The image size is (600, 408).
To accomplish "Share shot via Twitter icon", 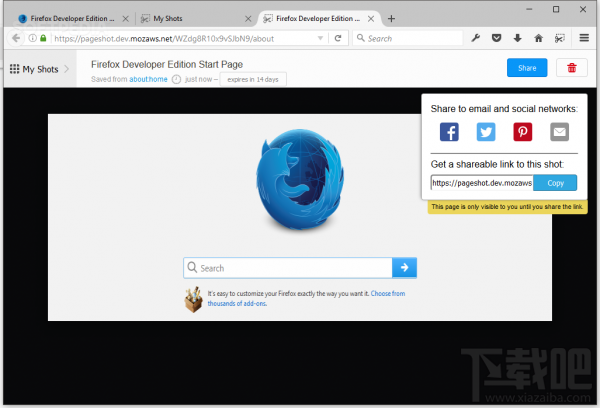I will click(486, 132).
